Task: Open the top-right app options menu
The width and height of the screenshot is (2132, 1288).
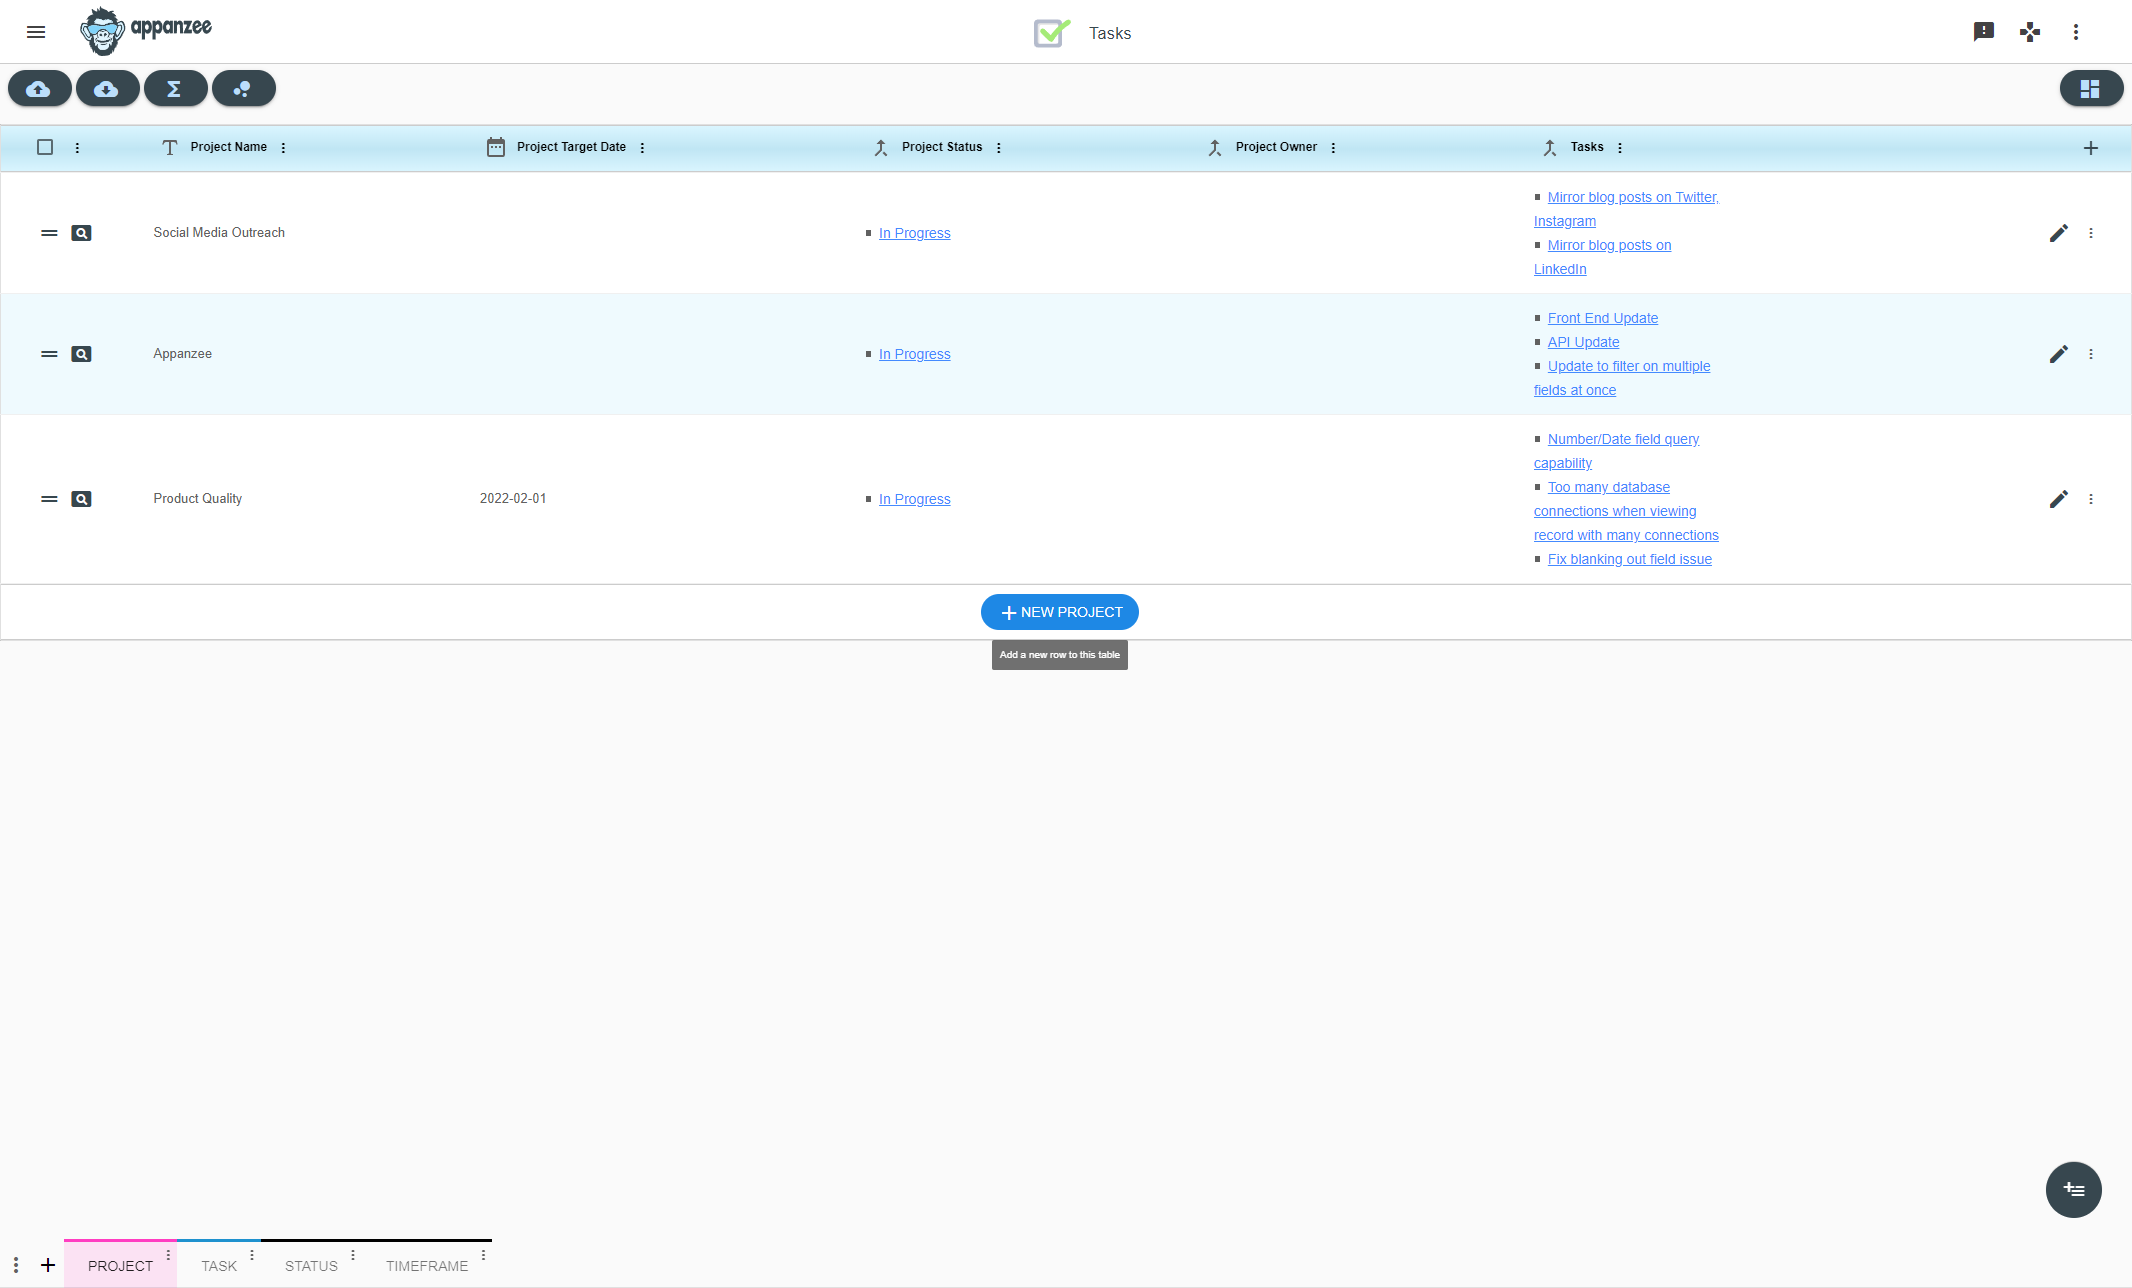Action: click(2076, 32)
